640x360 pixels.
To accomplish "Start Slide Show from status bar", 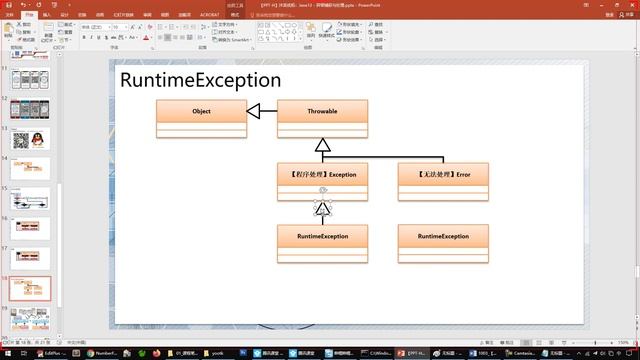I will pos(564,343).
